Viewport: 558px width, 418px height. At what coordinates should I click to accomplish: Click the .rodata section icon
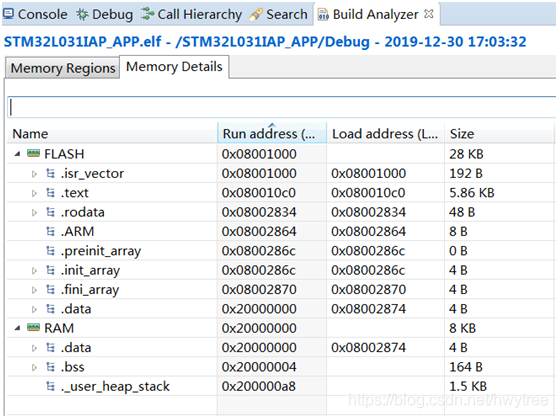click(x=51, y=212)
